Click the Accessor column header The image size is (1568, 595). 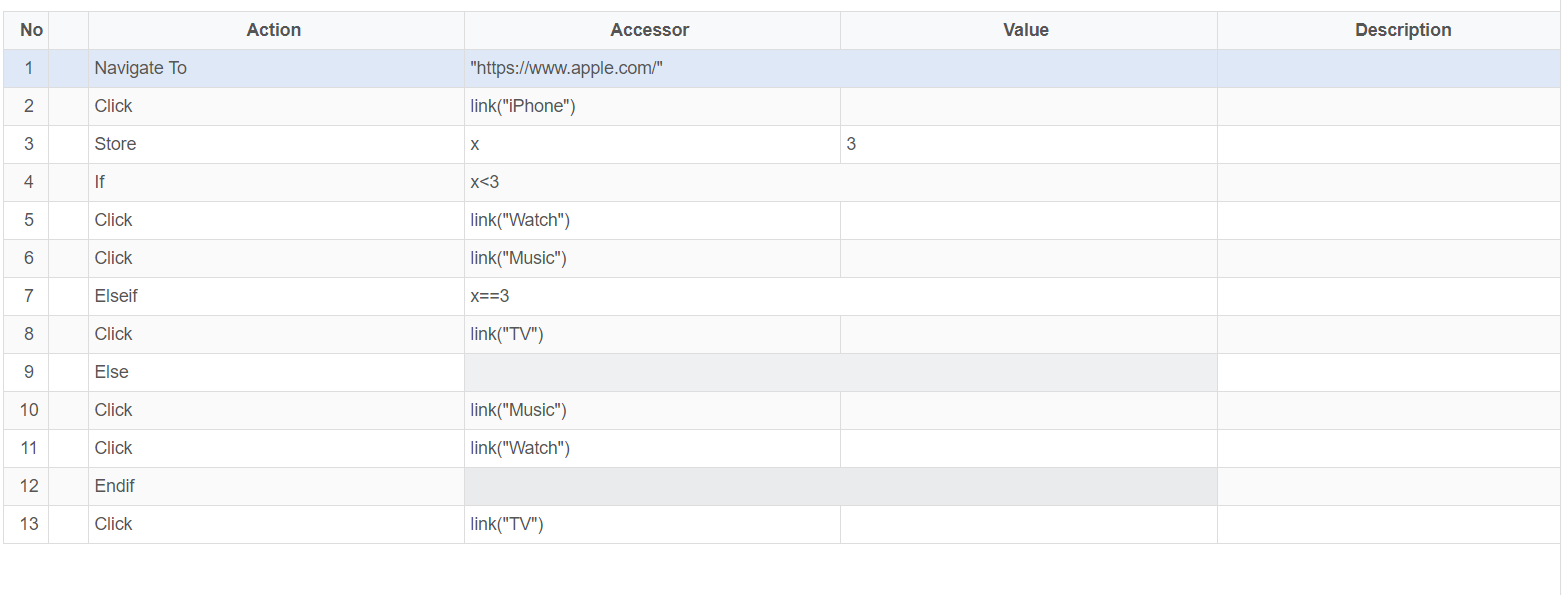point(652,30)
